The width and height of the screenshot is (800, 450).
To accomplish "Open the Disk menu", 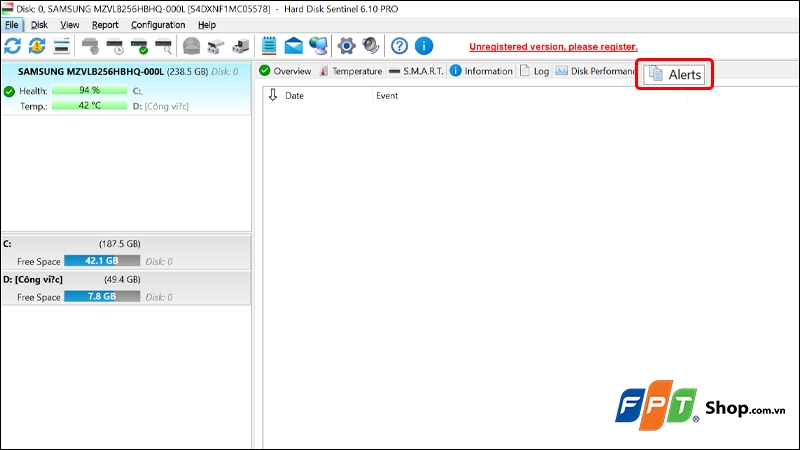I will point(39,24).
